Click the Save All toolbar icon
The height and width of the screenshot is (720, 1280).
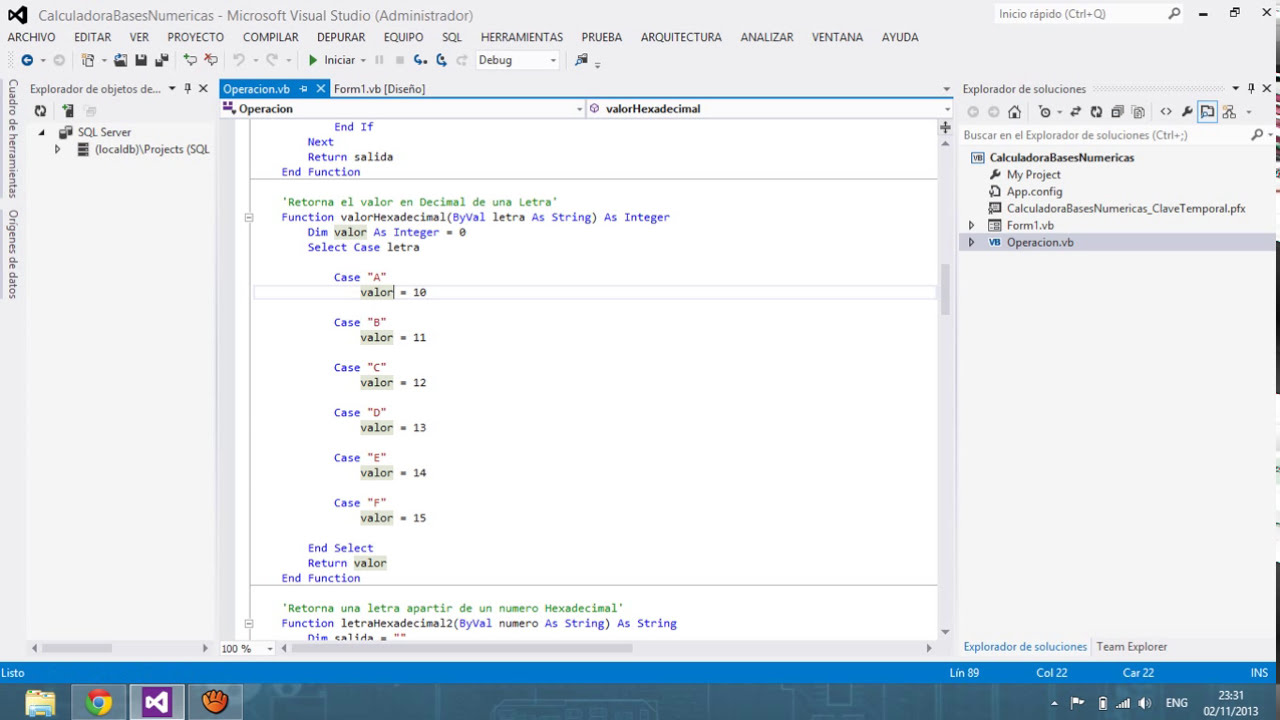(161, 60)
